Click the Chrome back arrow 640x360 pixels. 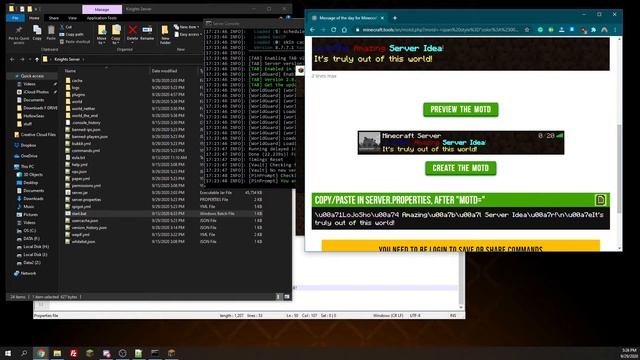(x=313, y=30)
